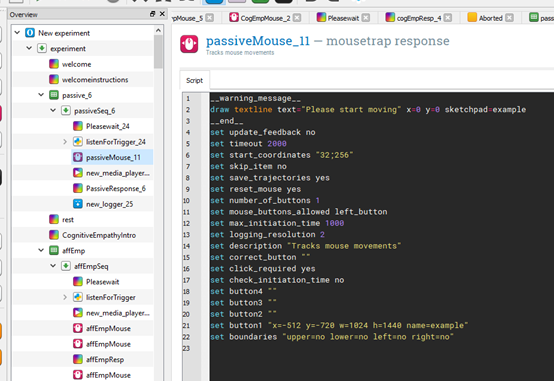
Task: Collapse the affEmp loop node
Action: click(x=41, y=251)
